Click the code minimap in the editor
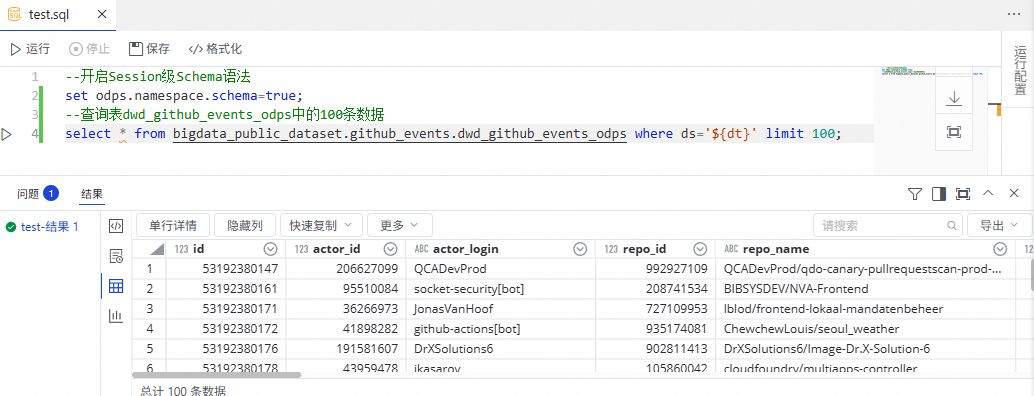Screen dimensions: 1034x396 coord(931,72)
